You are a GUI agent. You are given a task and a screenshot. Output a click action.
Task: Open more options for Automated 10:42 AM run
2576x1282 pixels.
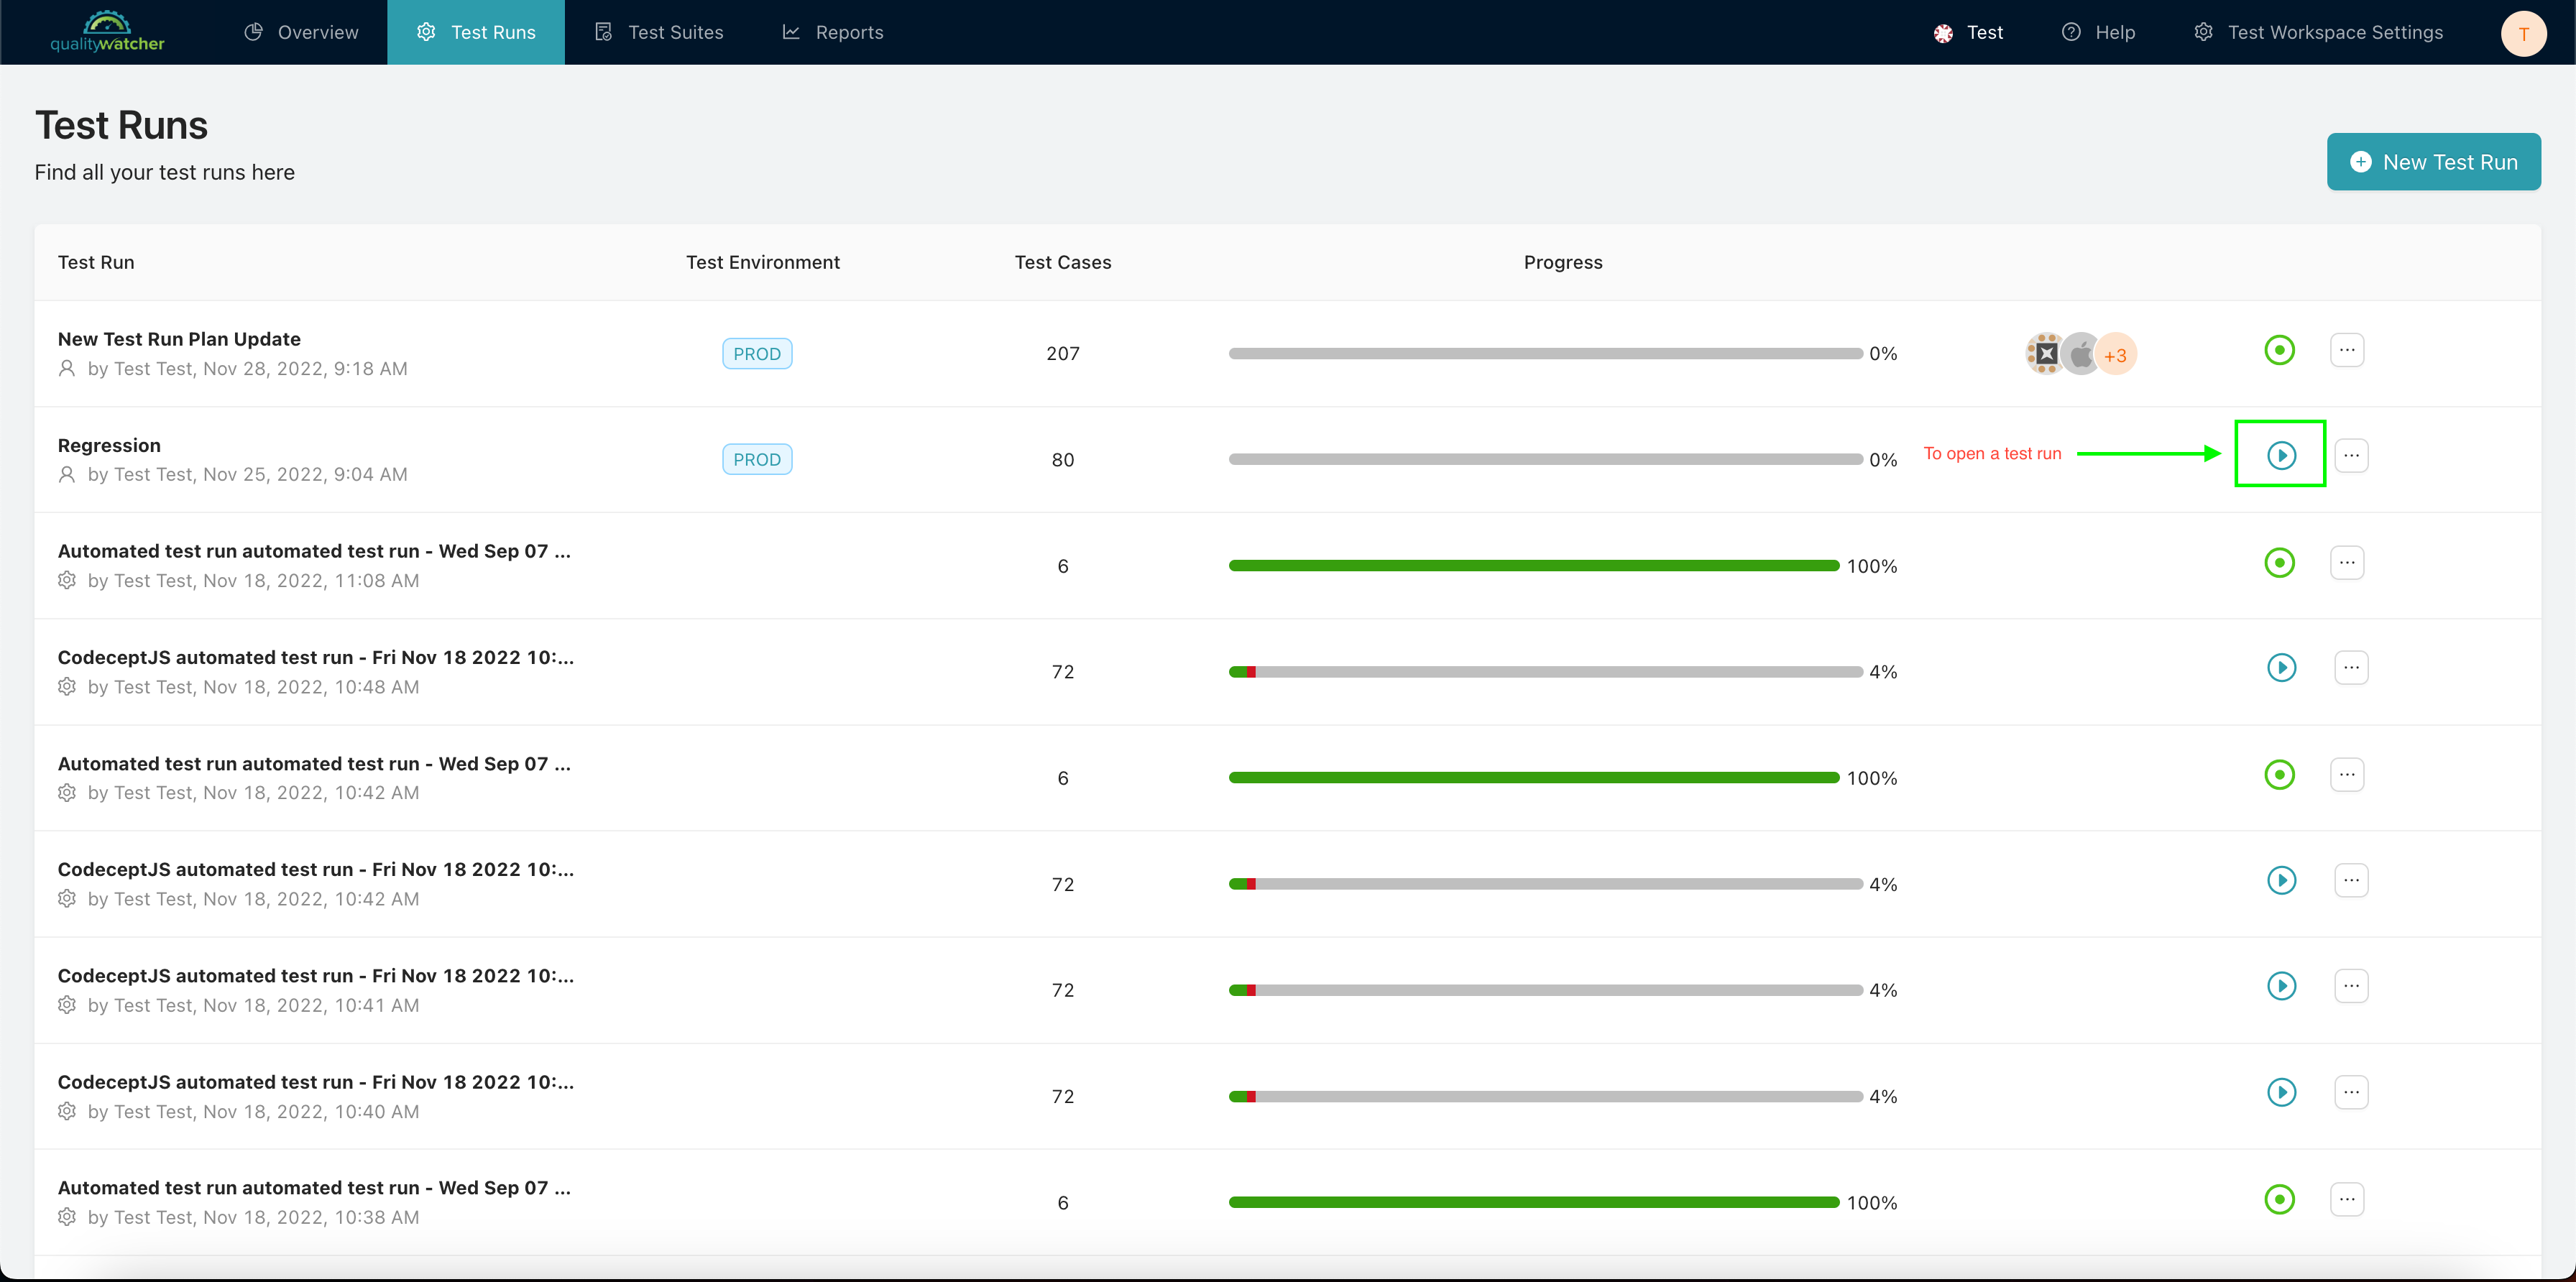click(x=2346, y=774)
